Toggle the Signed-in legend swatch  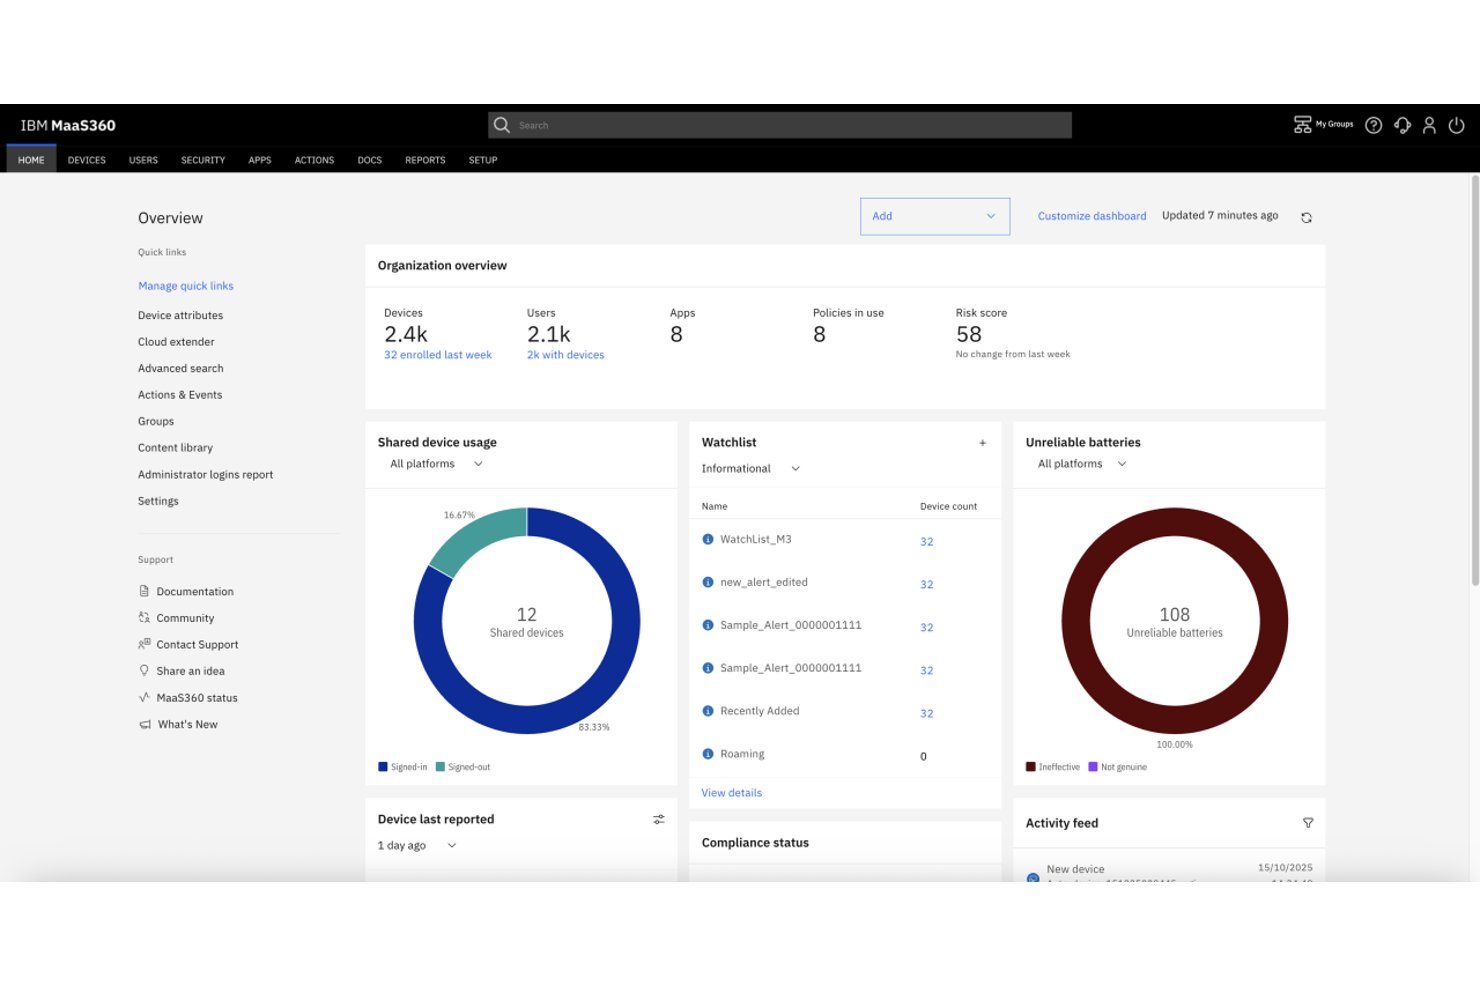(x=383, y=767)
